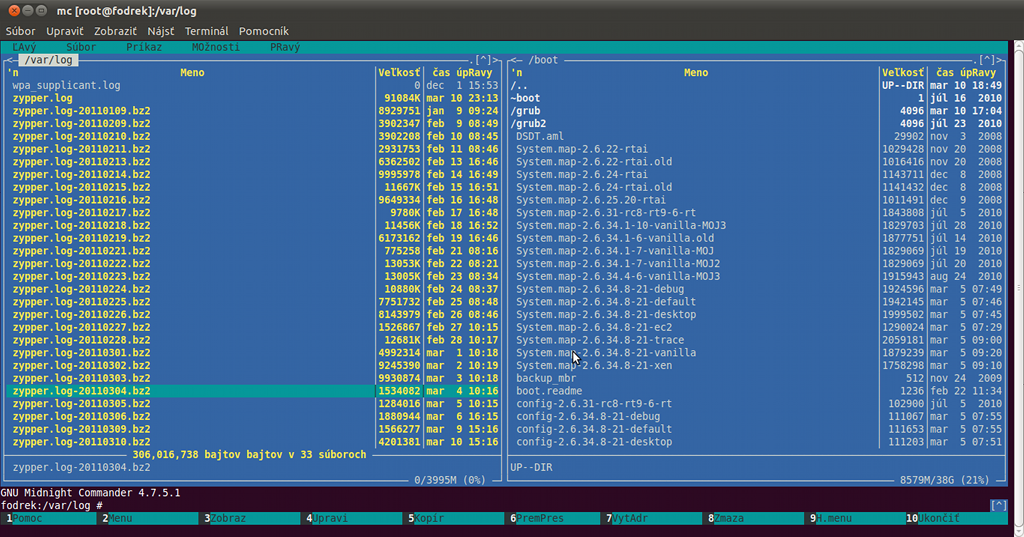1024x537 pixels.
Task: Click the /var/log path label
Action: 48,60
